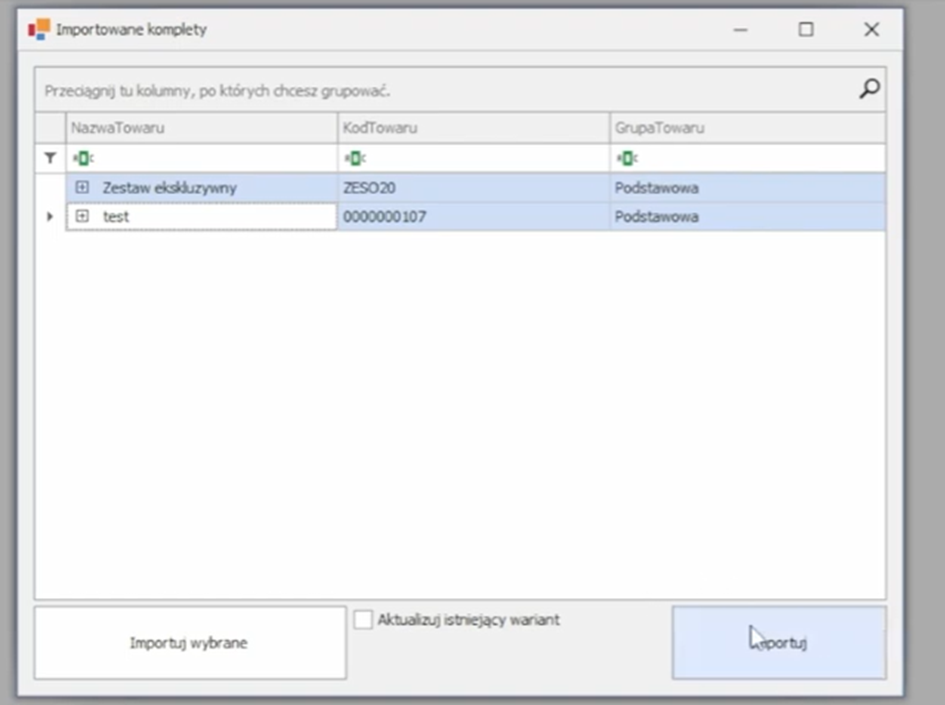Open filter operator icon for NazwaTowaru

coord(81,158)
